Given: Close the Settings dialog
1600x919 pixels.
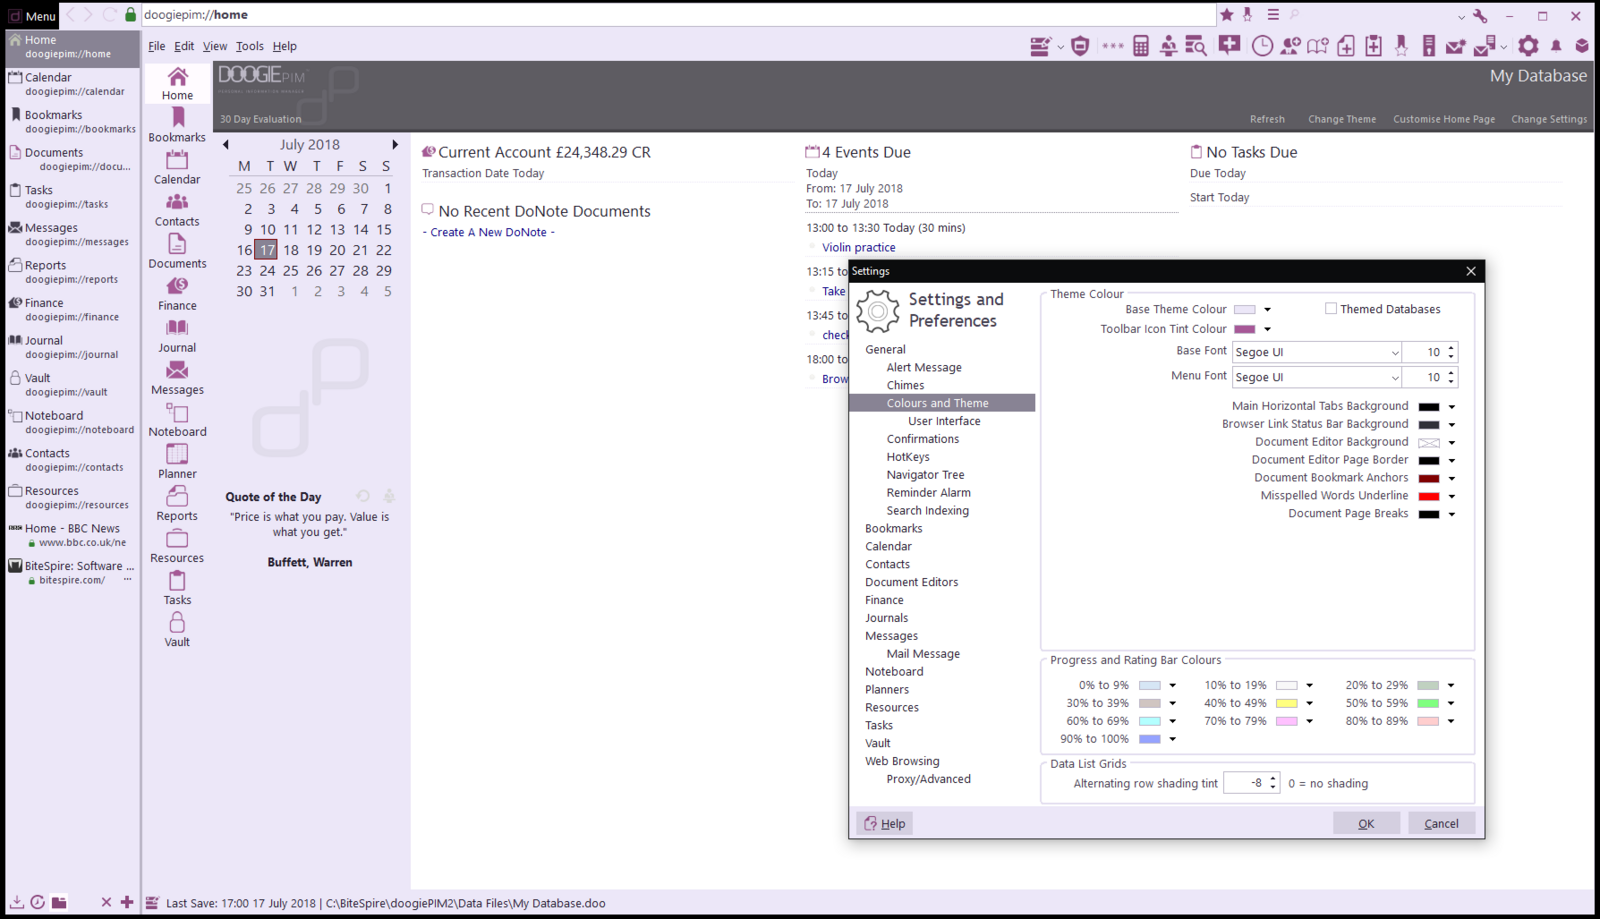Looking at the screenshot, I should coord(1470,271).
